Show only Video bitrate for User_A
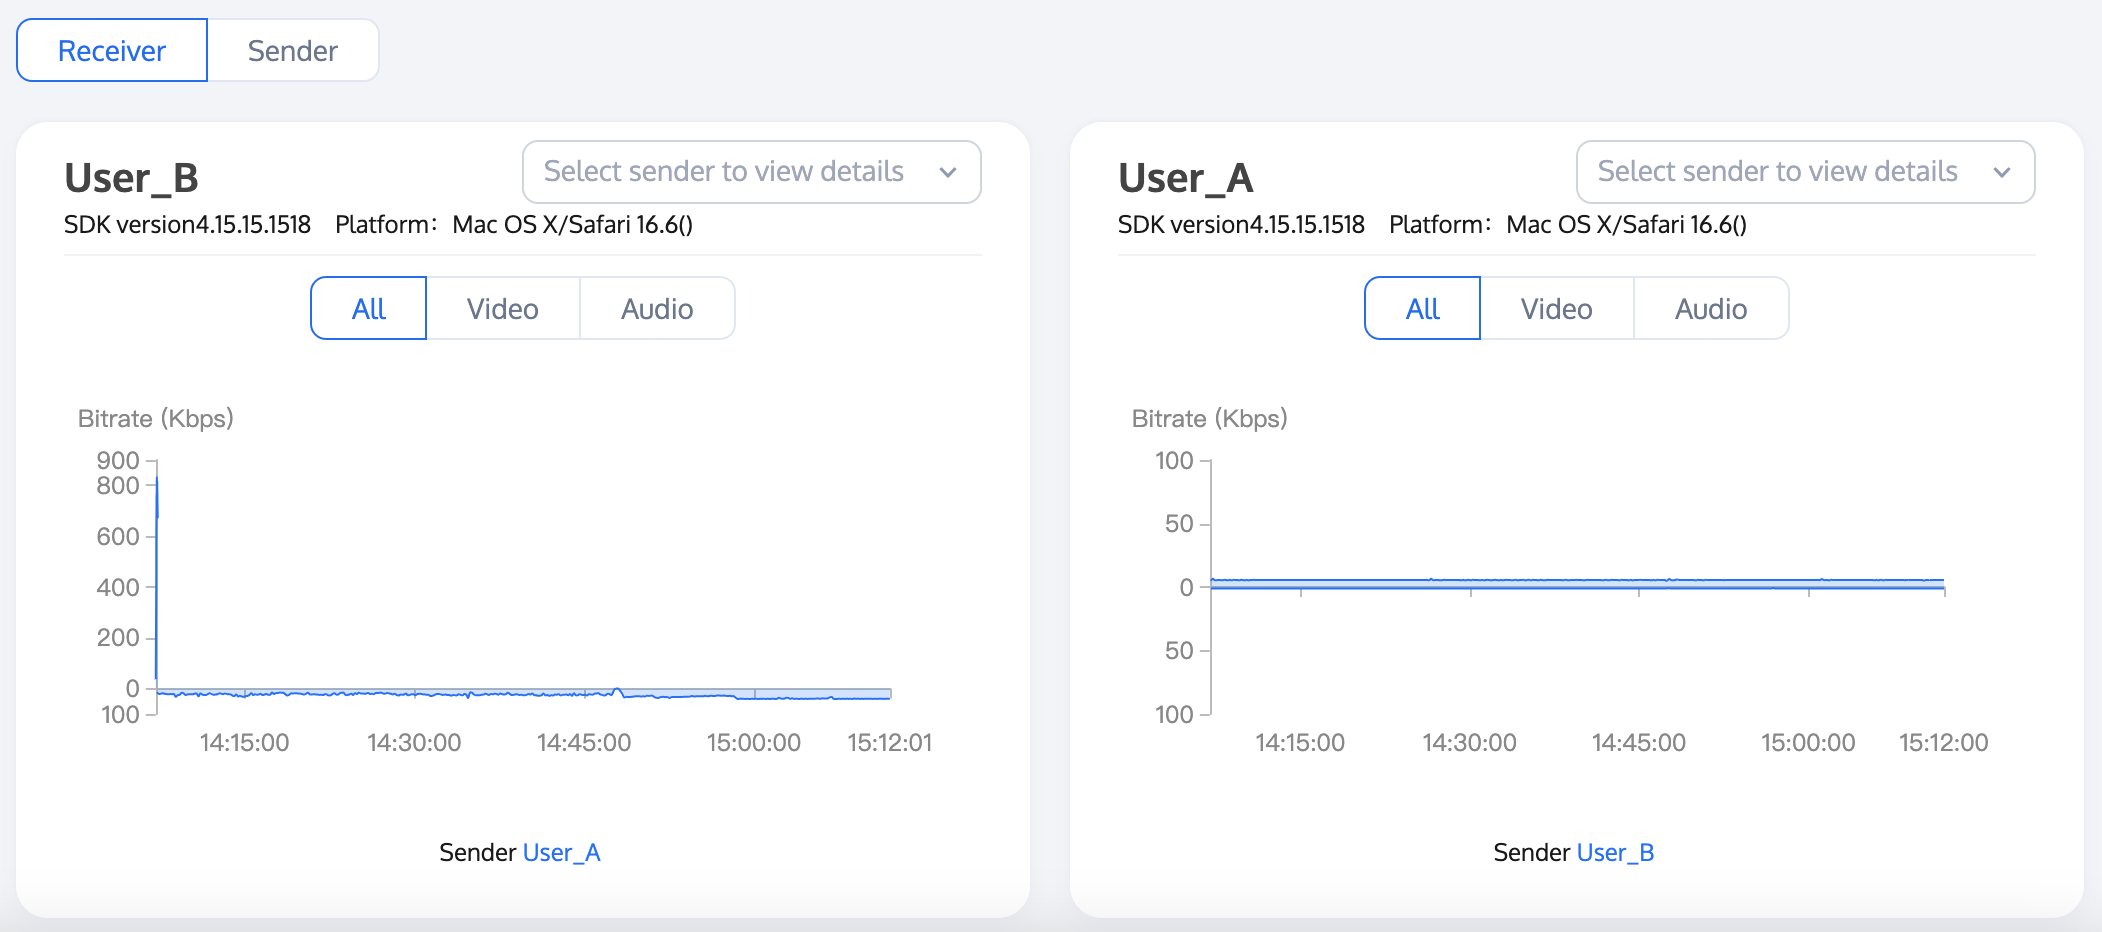Viewport: 2102px width, 932px height. 1557,309
